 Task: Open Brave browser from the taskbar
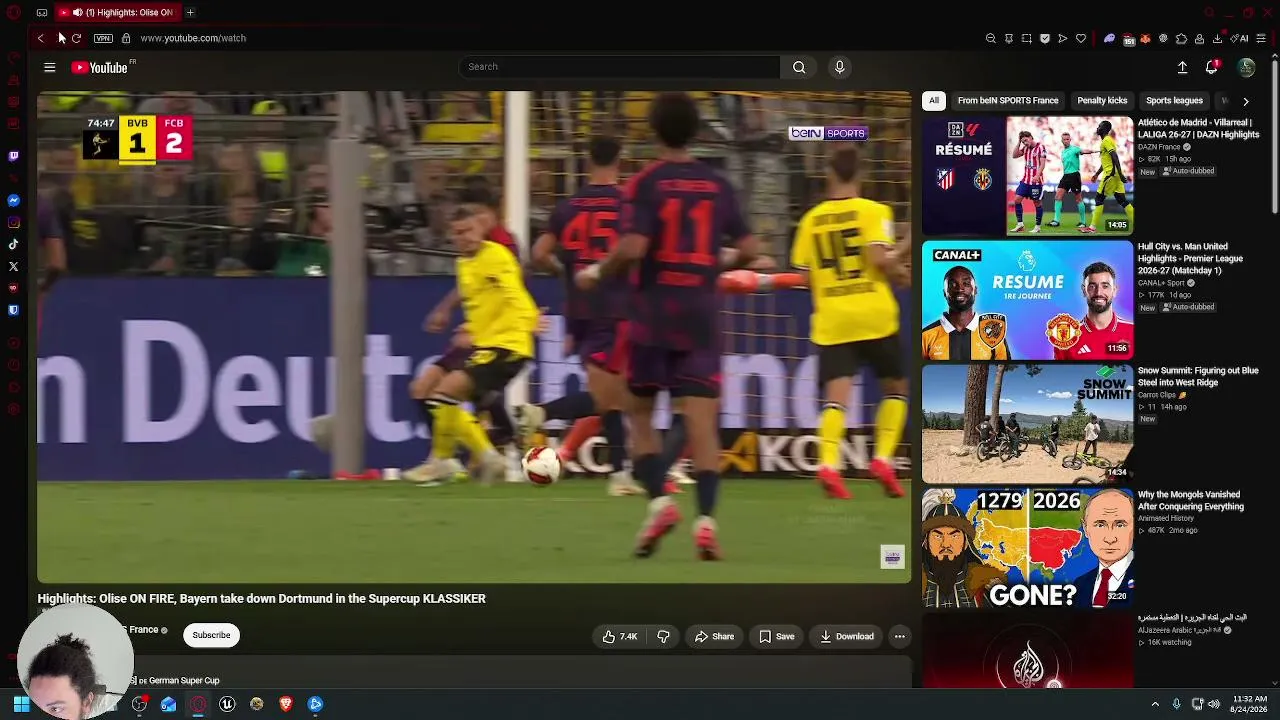click(286, 704)
